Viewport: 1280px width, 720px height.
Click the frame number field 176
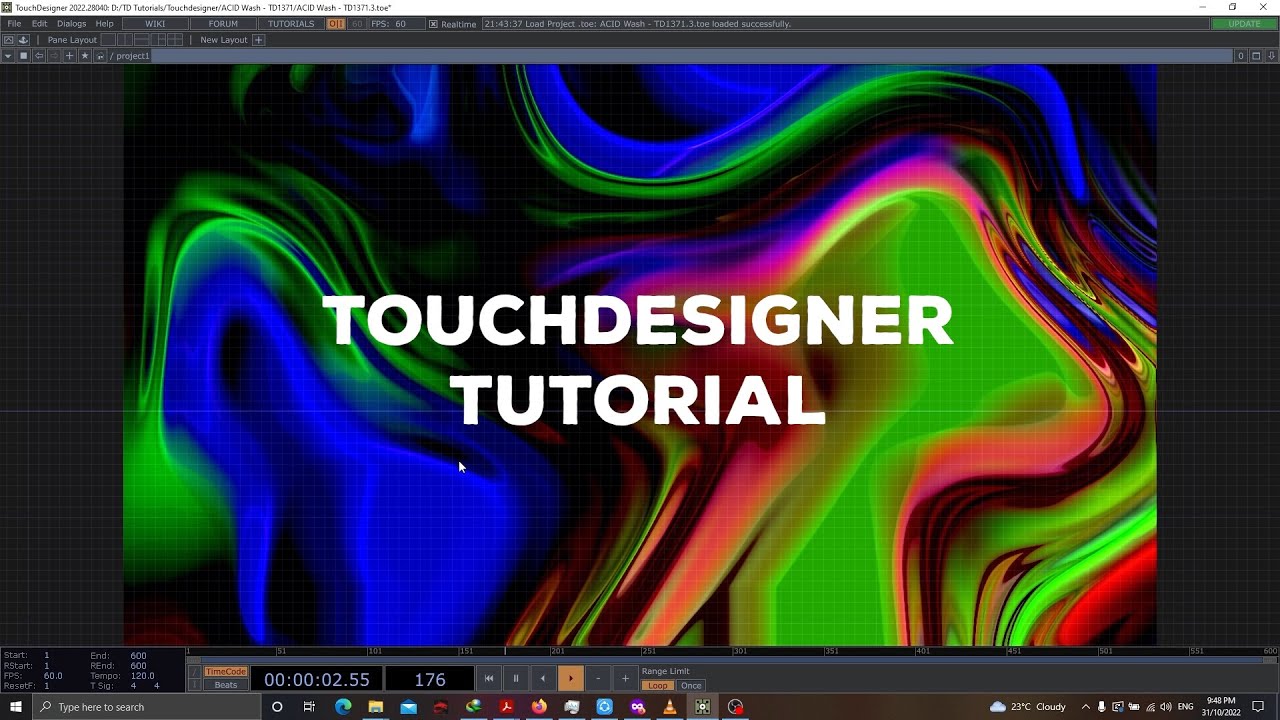click(430, 680)
